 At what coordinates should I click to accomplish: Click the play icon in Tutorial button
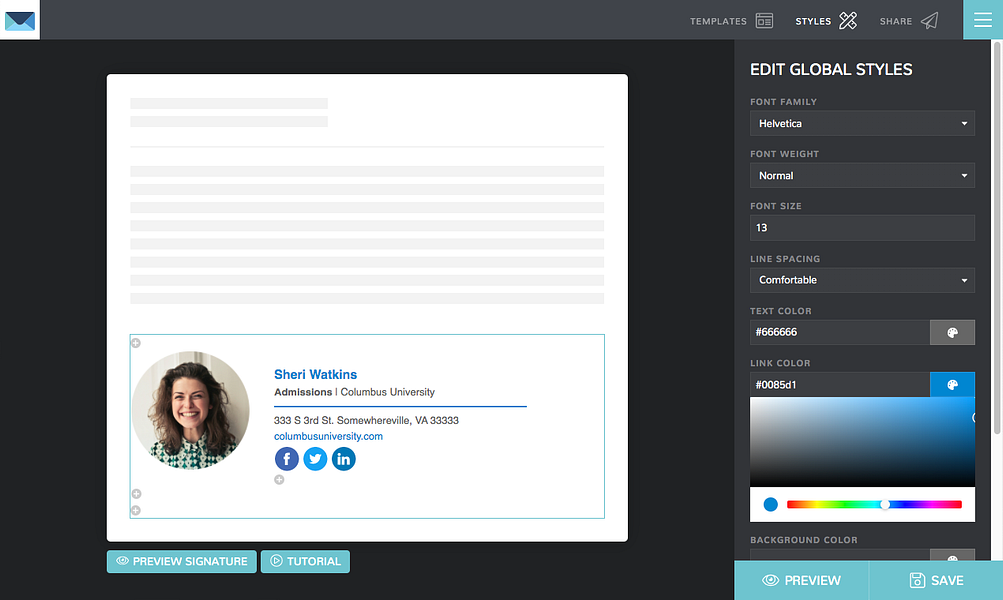click(276, 561)
